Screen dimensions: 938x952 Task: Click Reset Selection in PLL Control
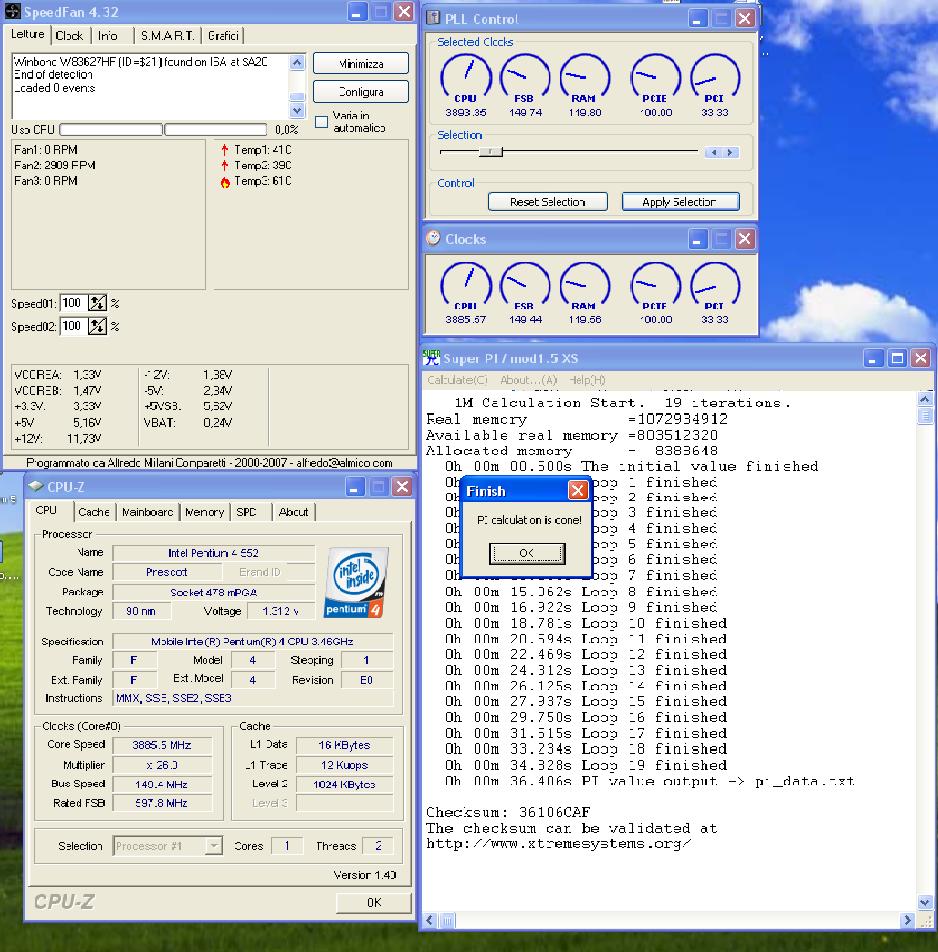[548, 202]
